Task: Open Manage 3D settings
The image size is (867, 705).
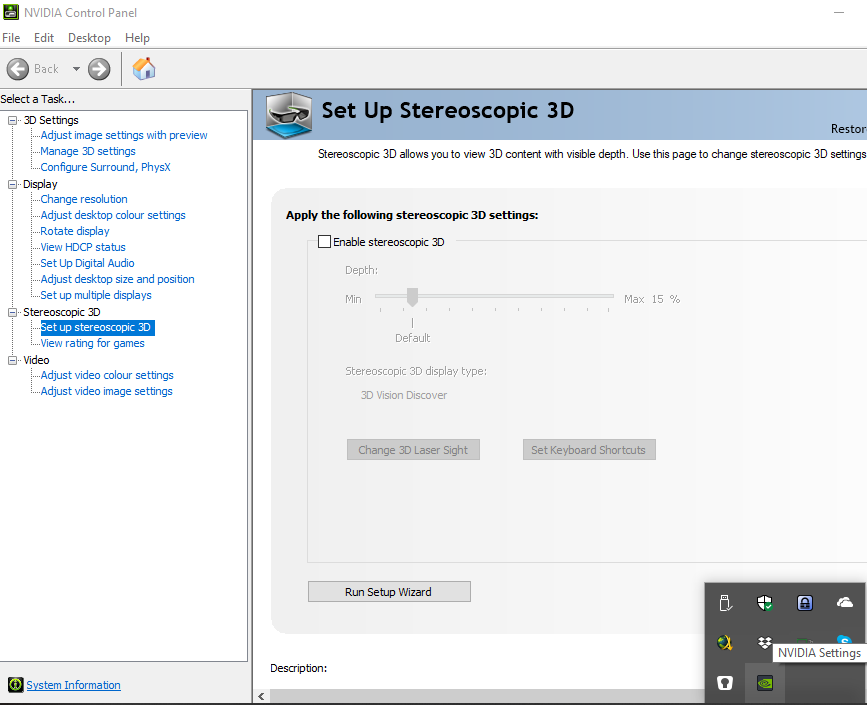Action: point(88,151)
